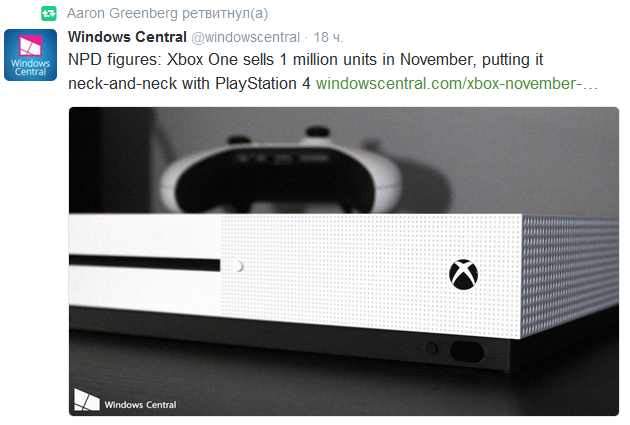Click the Windows Central watermark logo in photo
The width and height of the screenshot is (630, 425).
click(x=86, y=399)
